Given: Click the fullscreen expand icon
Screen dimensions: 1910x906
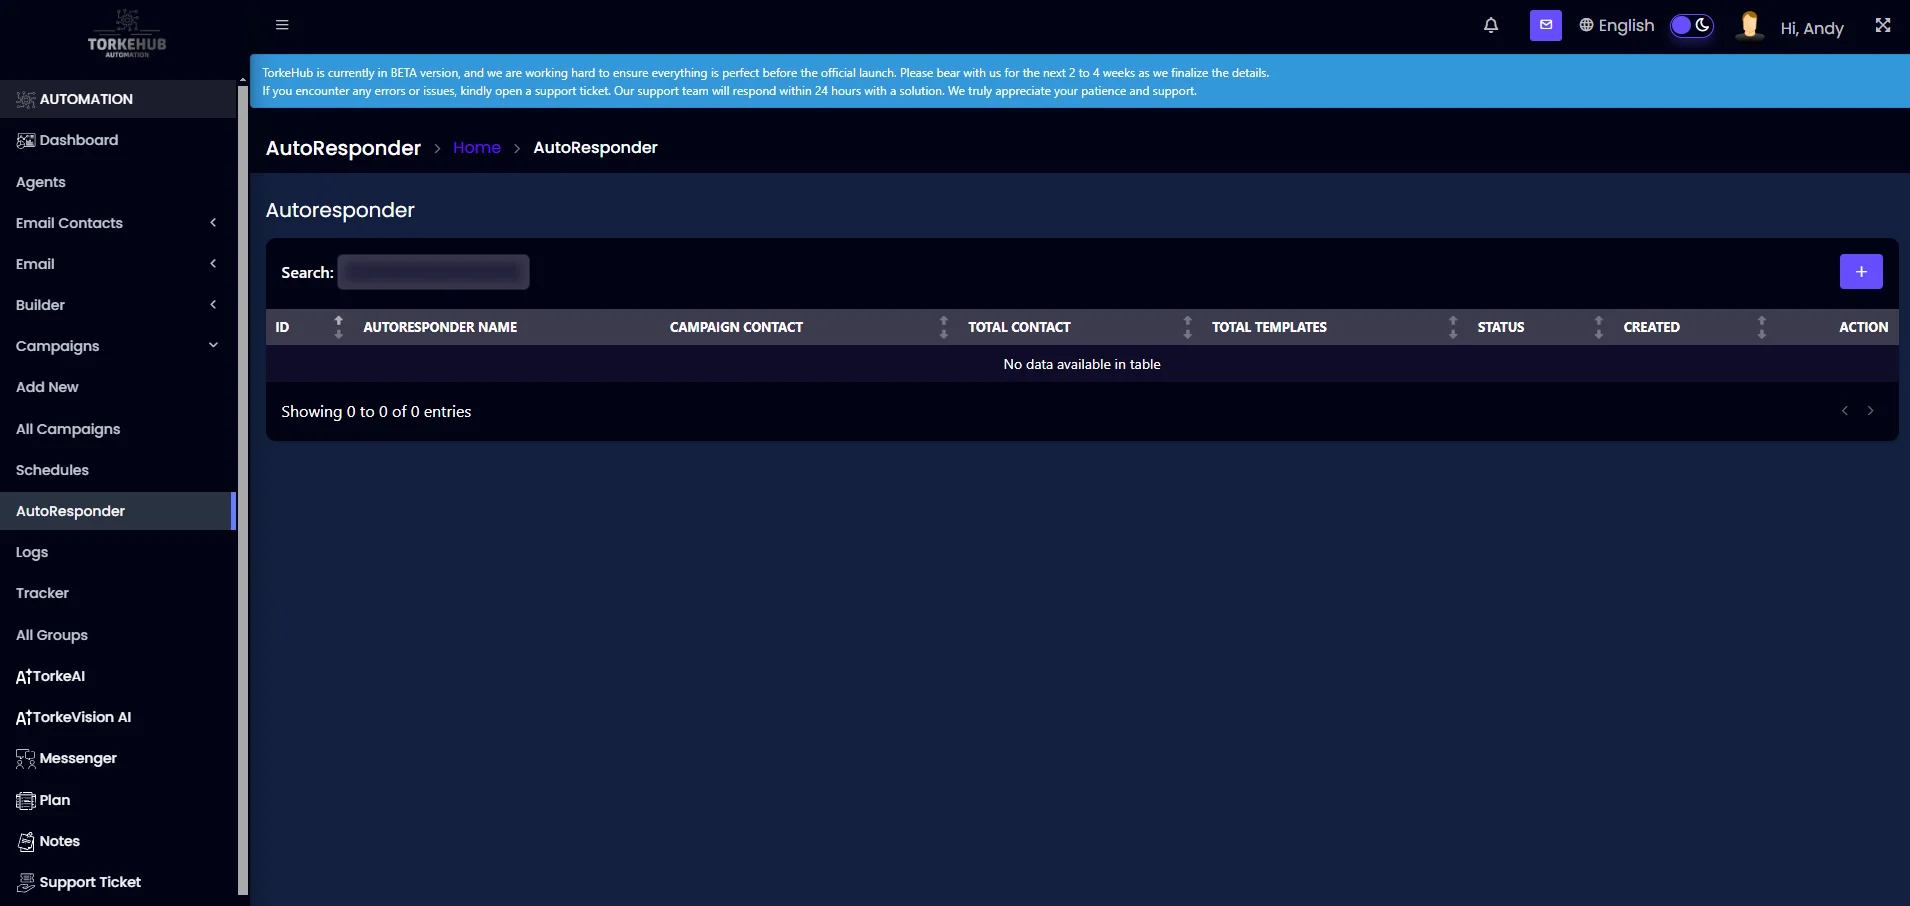Looking at the screenshot, I should pos(1883,24).
